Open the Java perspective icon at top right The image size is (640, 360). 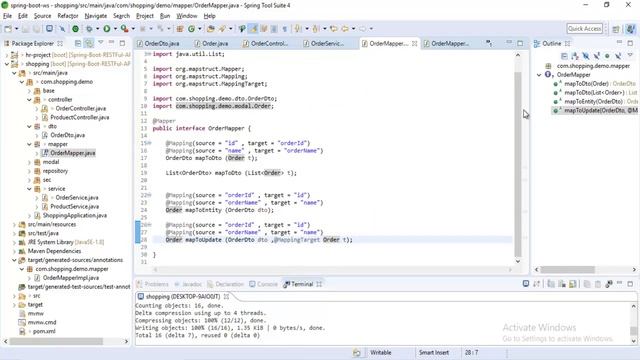631,29
